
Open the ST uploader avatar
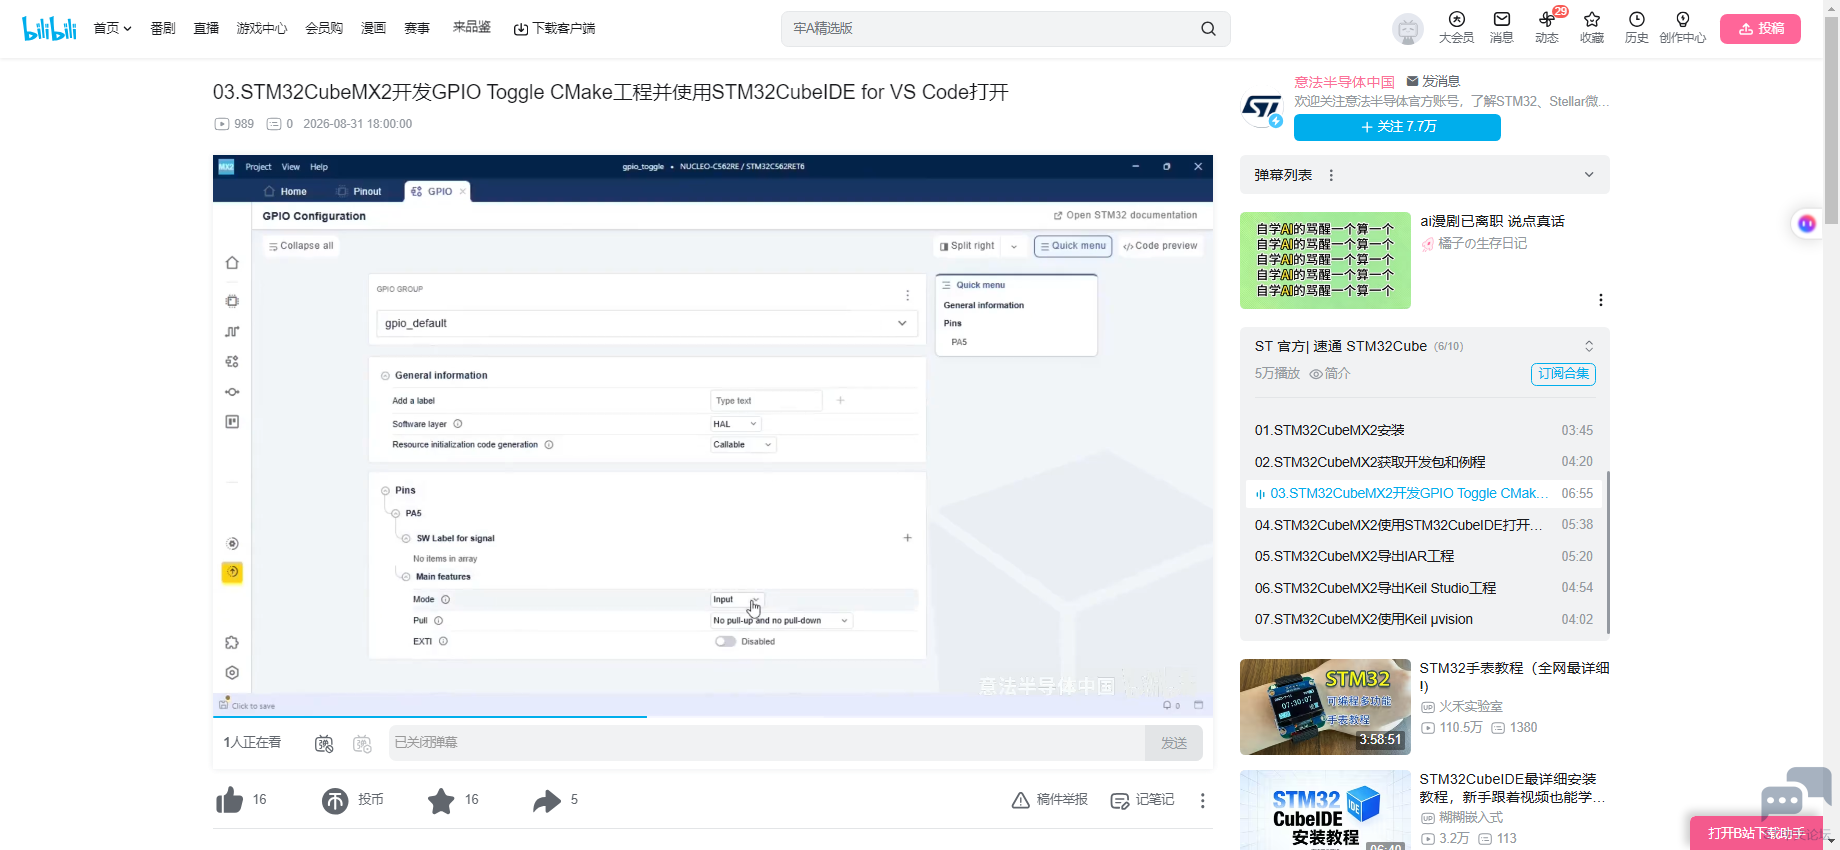pyautogui.click(x=1261, y=108)
